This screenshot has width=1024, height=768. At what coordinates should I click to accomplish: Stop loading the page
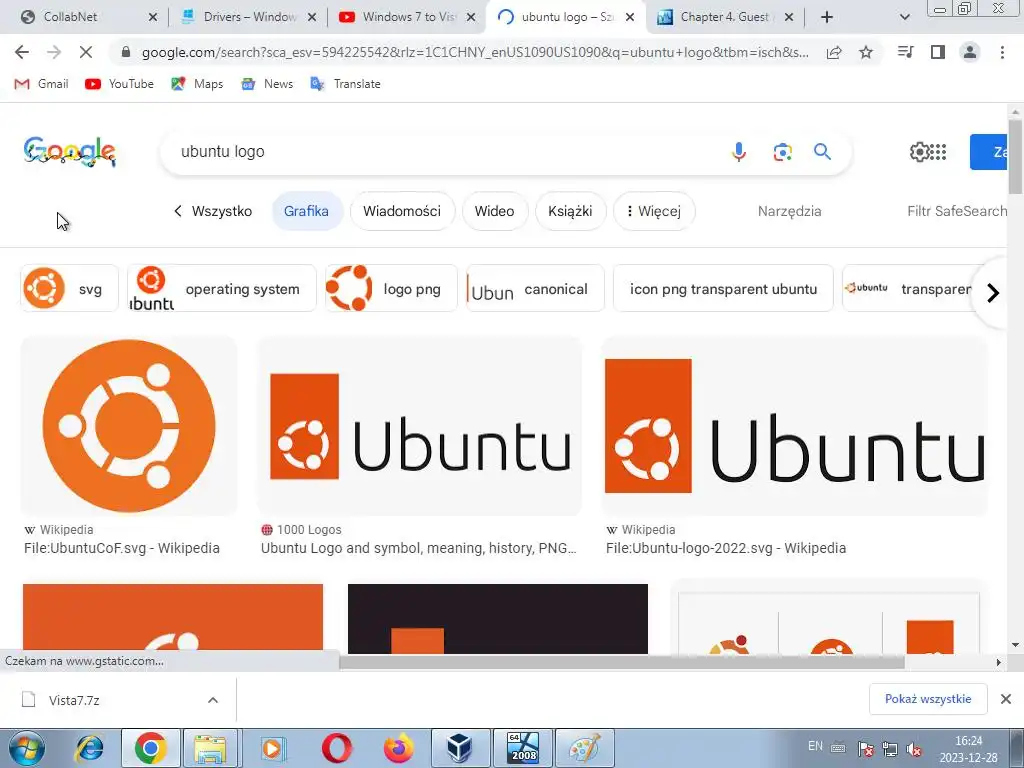point(86,52)
